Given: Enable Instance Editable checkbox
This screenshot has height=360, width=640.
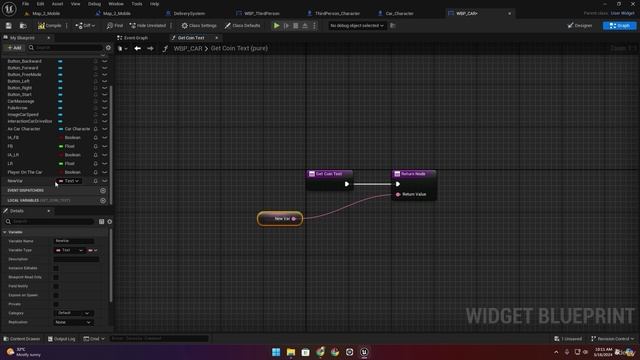Looking at the screenshot, I should [x=56, y=268].
